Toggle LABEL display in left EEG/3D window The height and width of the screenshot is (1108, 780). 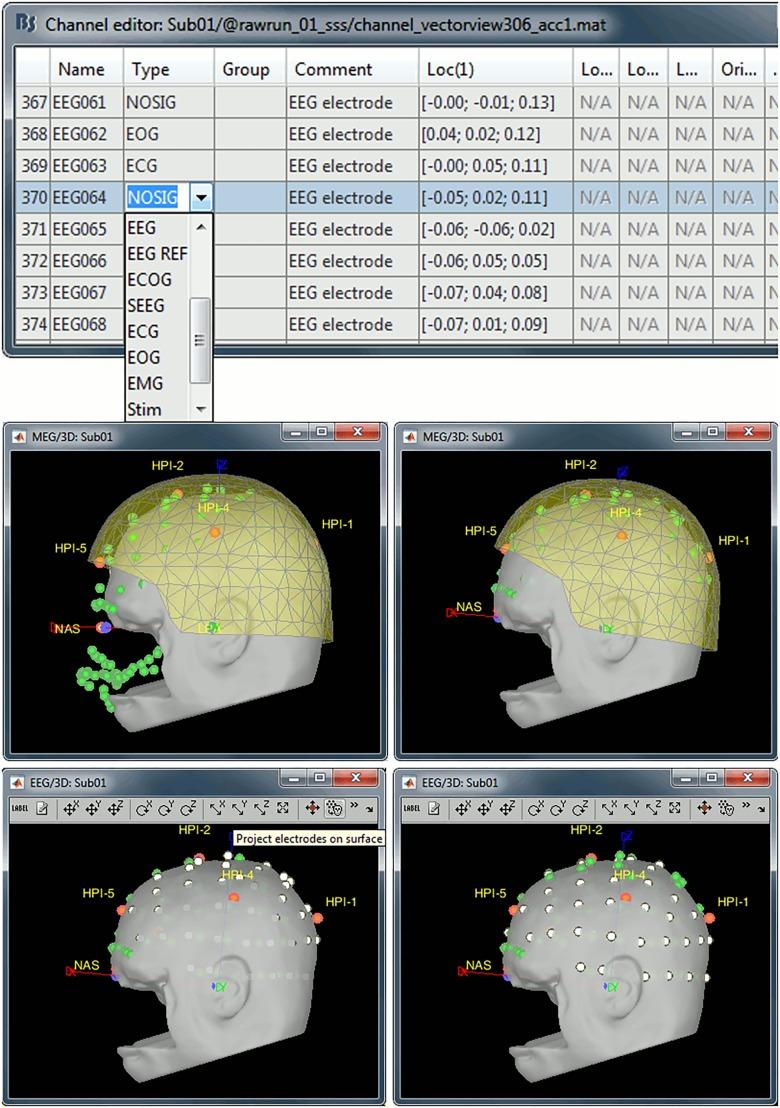19,808
